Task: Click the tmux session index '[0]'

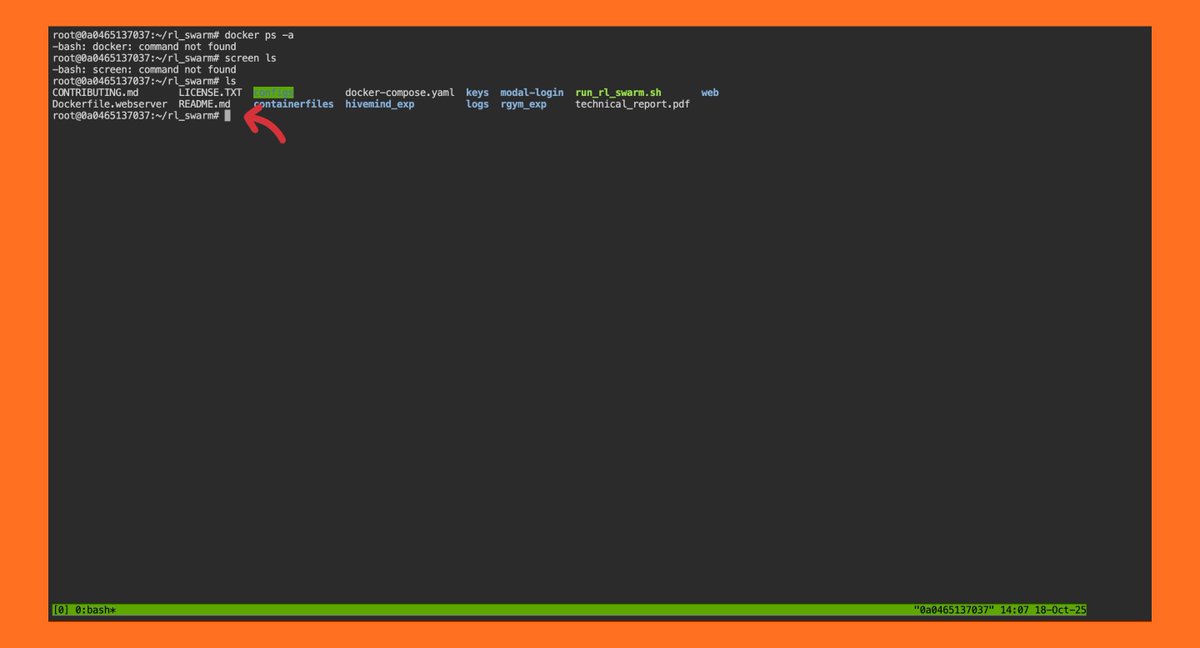Action: (60, 610)
